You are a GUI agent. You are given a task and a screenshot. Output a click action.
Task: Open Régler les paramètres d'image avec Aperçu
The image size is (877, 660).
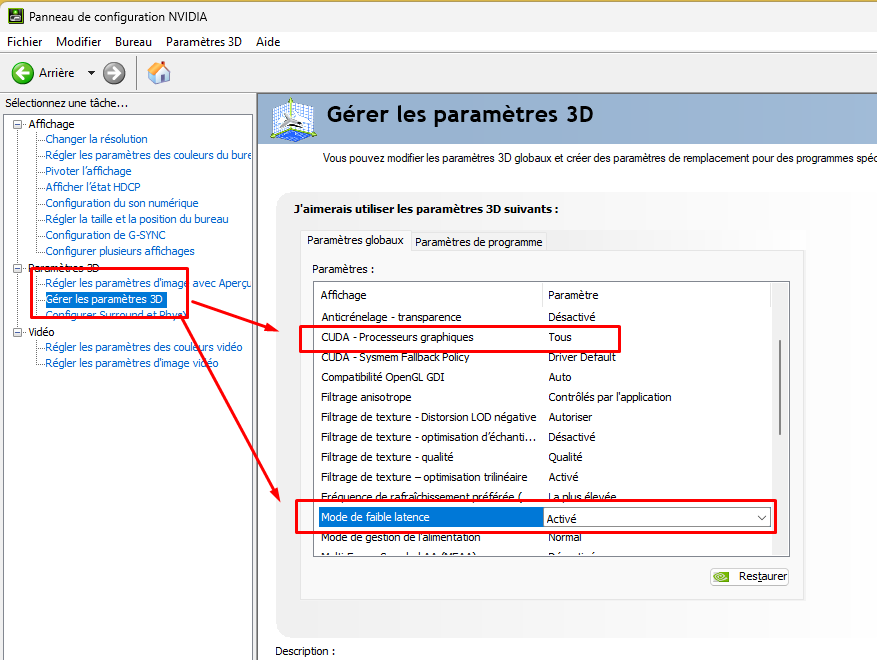148,283
